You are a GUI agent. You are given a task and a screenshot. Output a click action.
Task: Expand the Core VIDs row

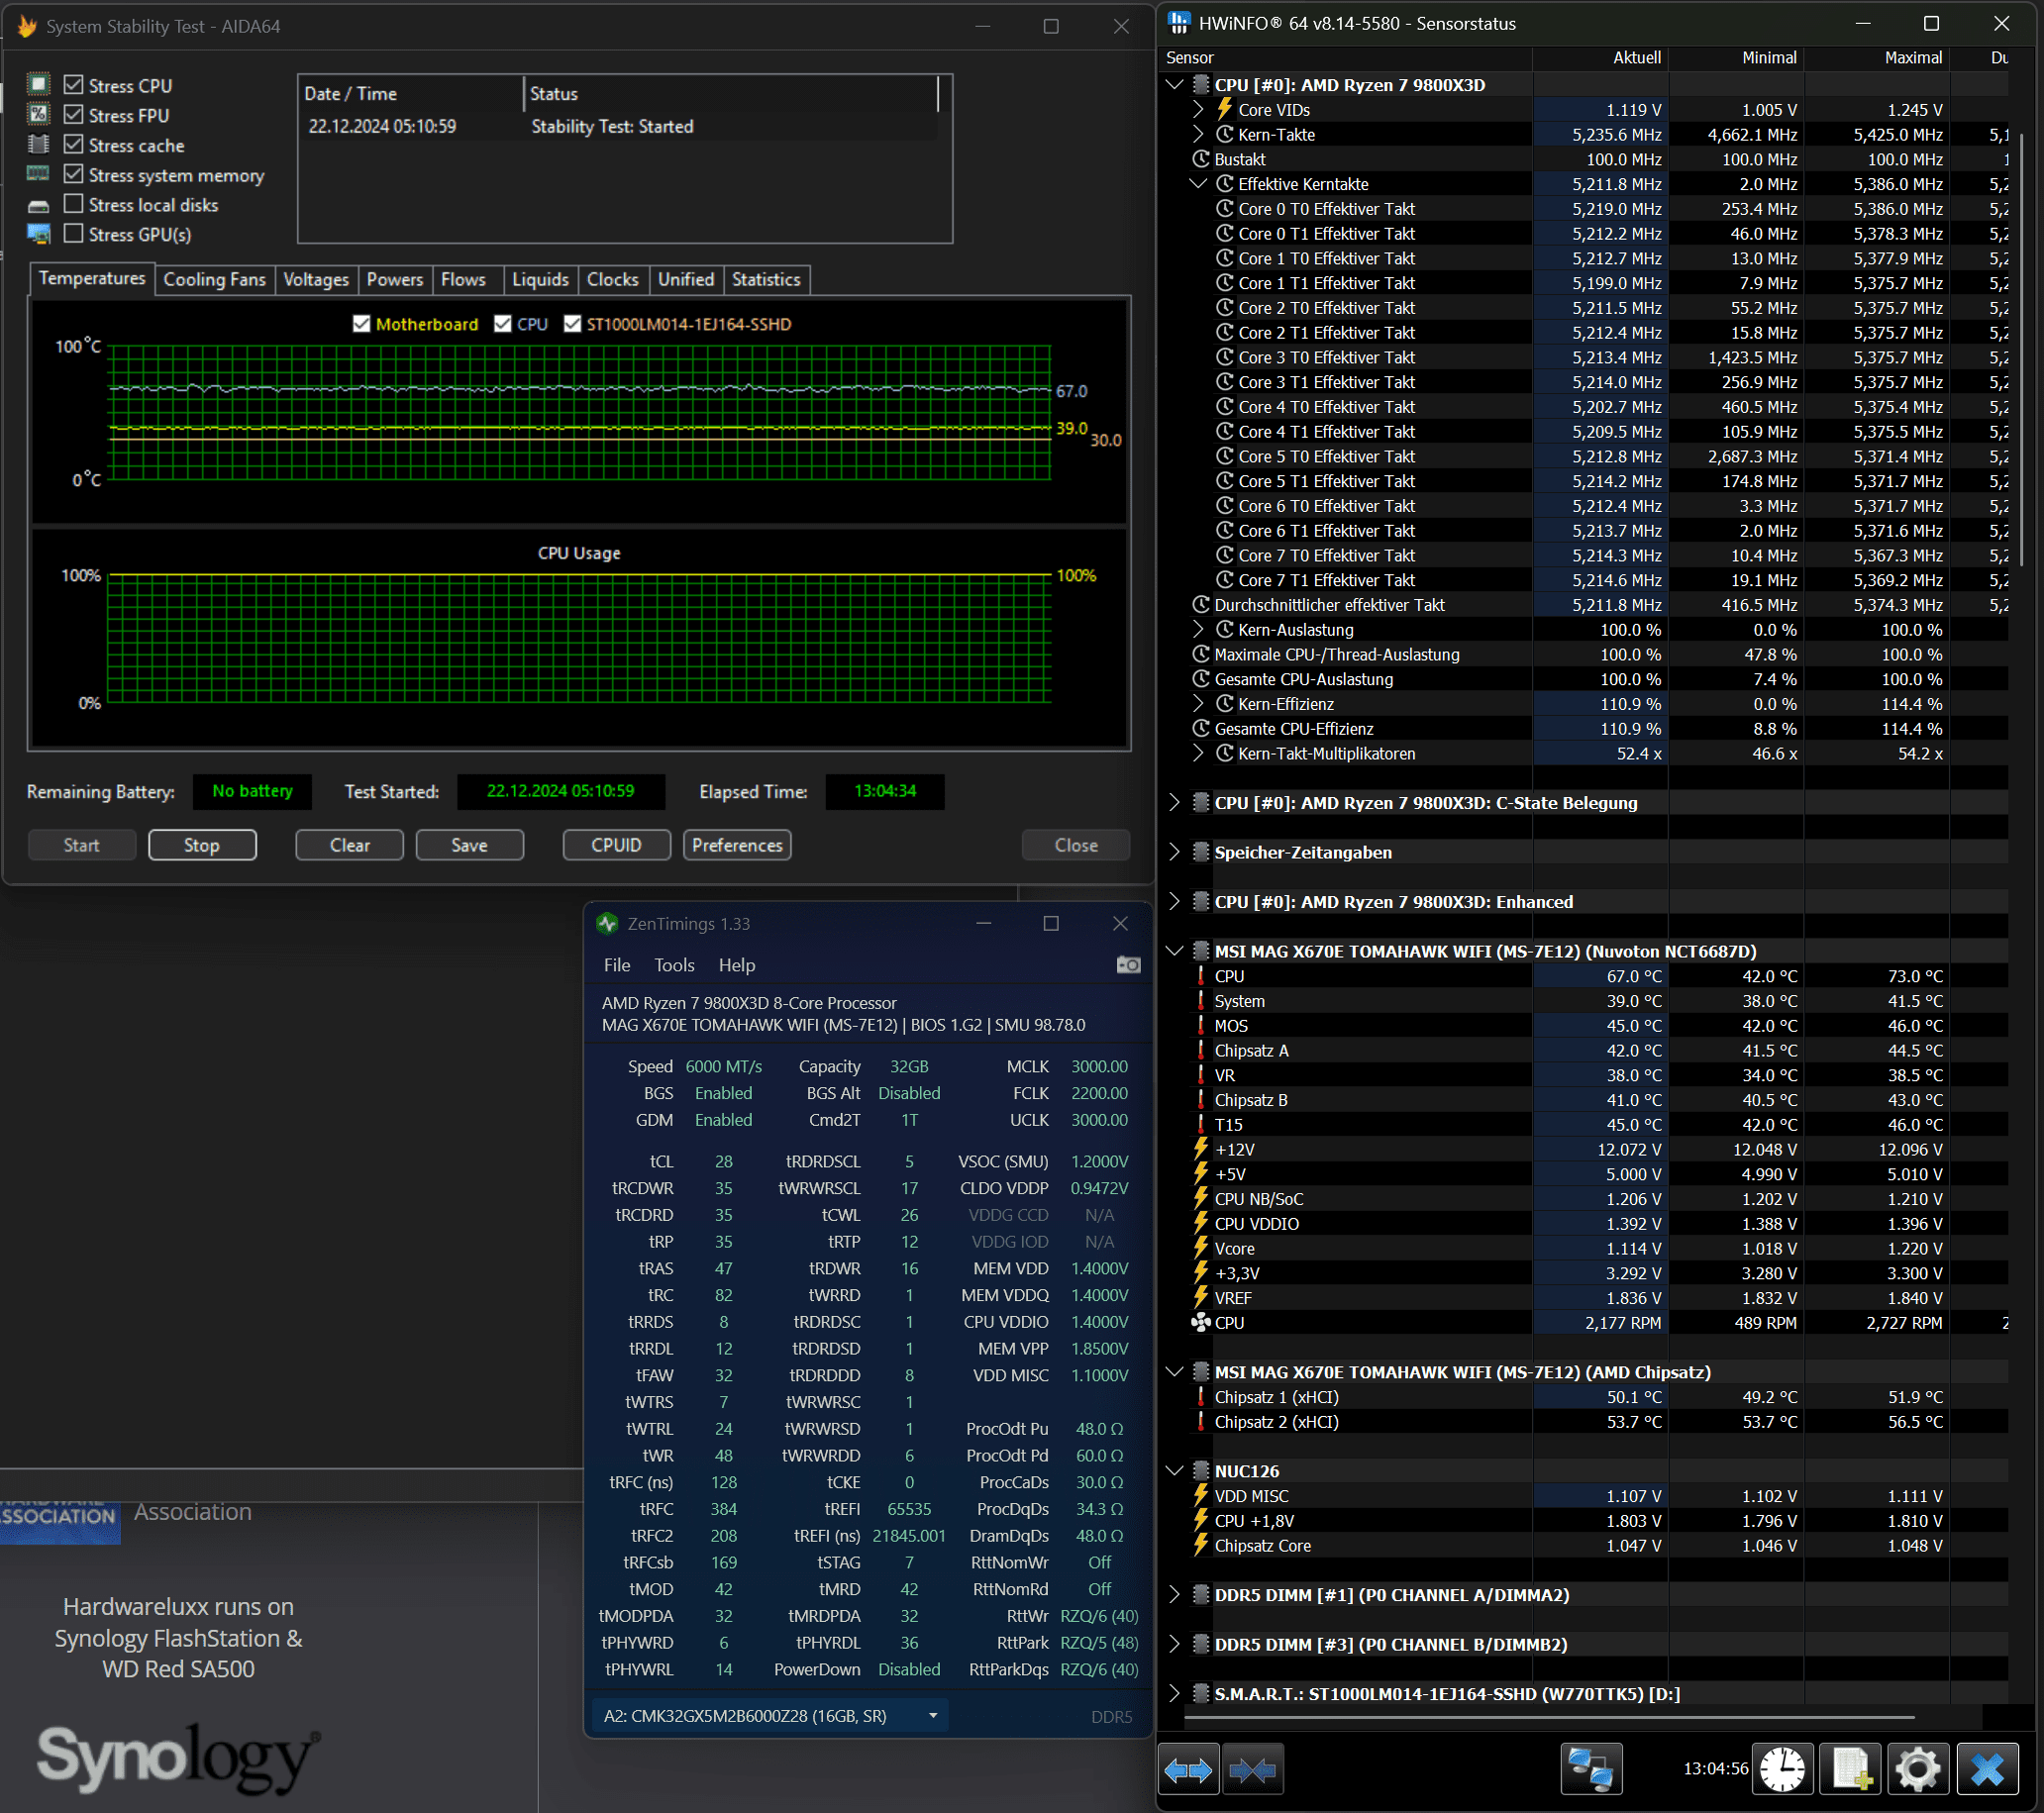pyautogui.click(x=1199, y=109)
